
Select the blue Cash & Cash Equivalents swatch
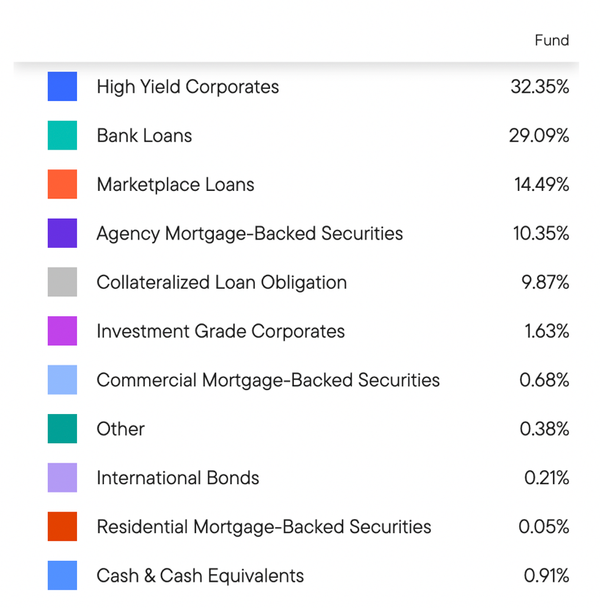point(62,575)
